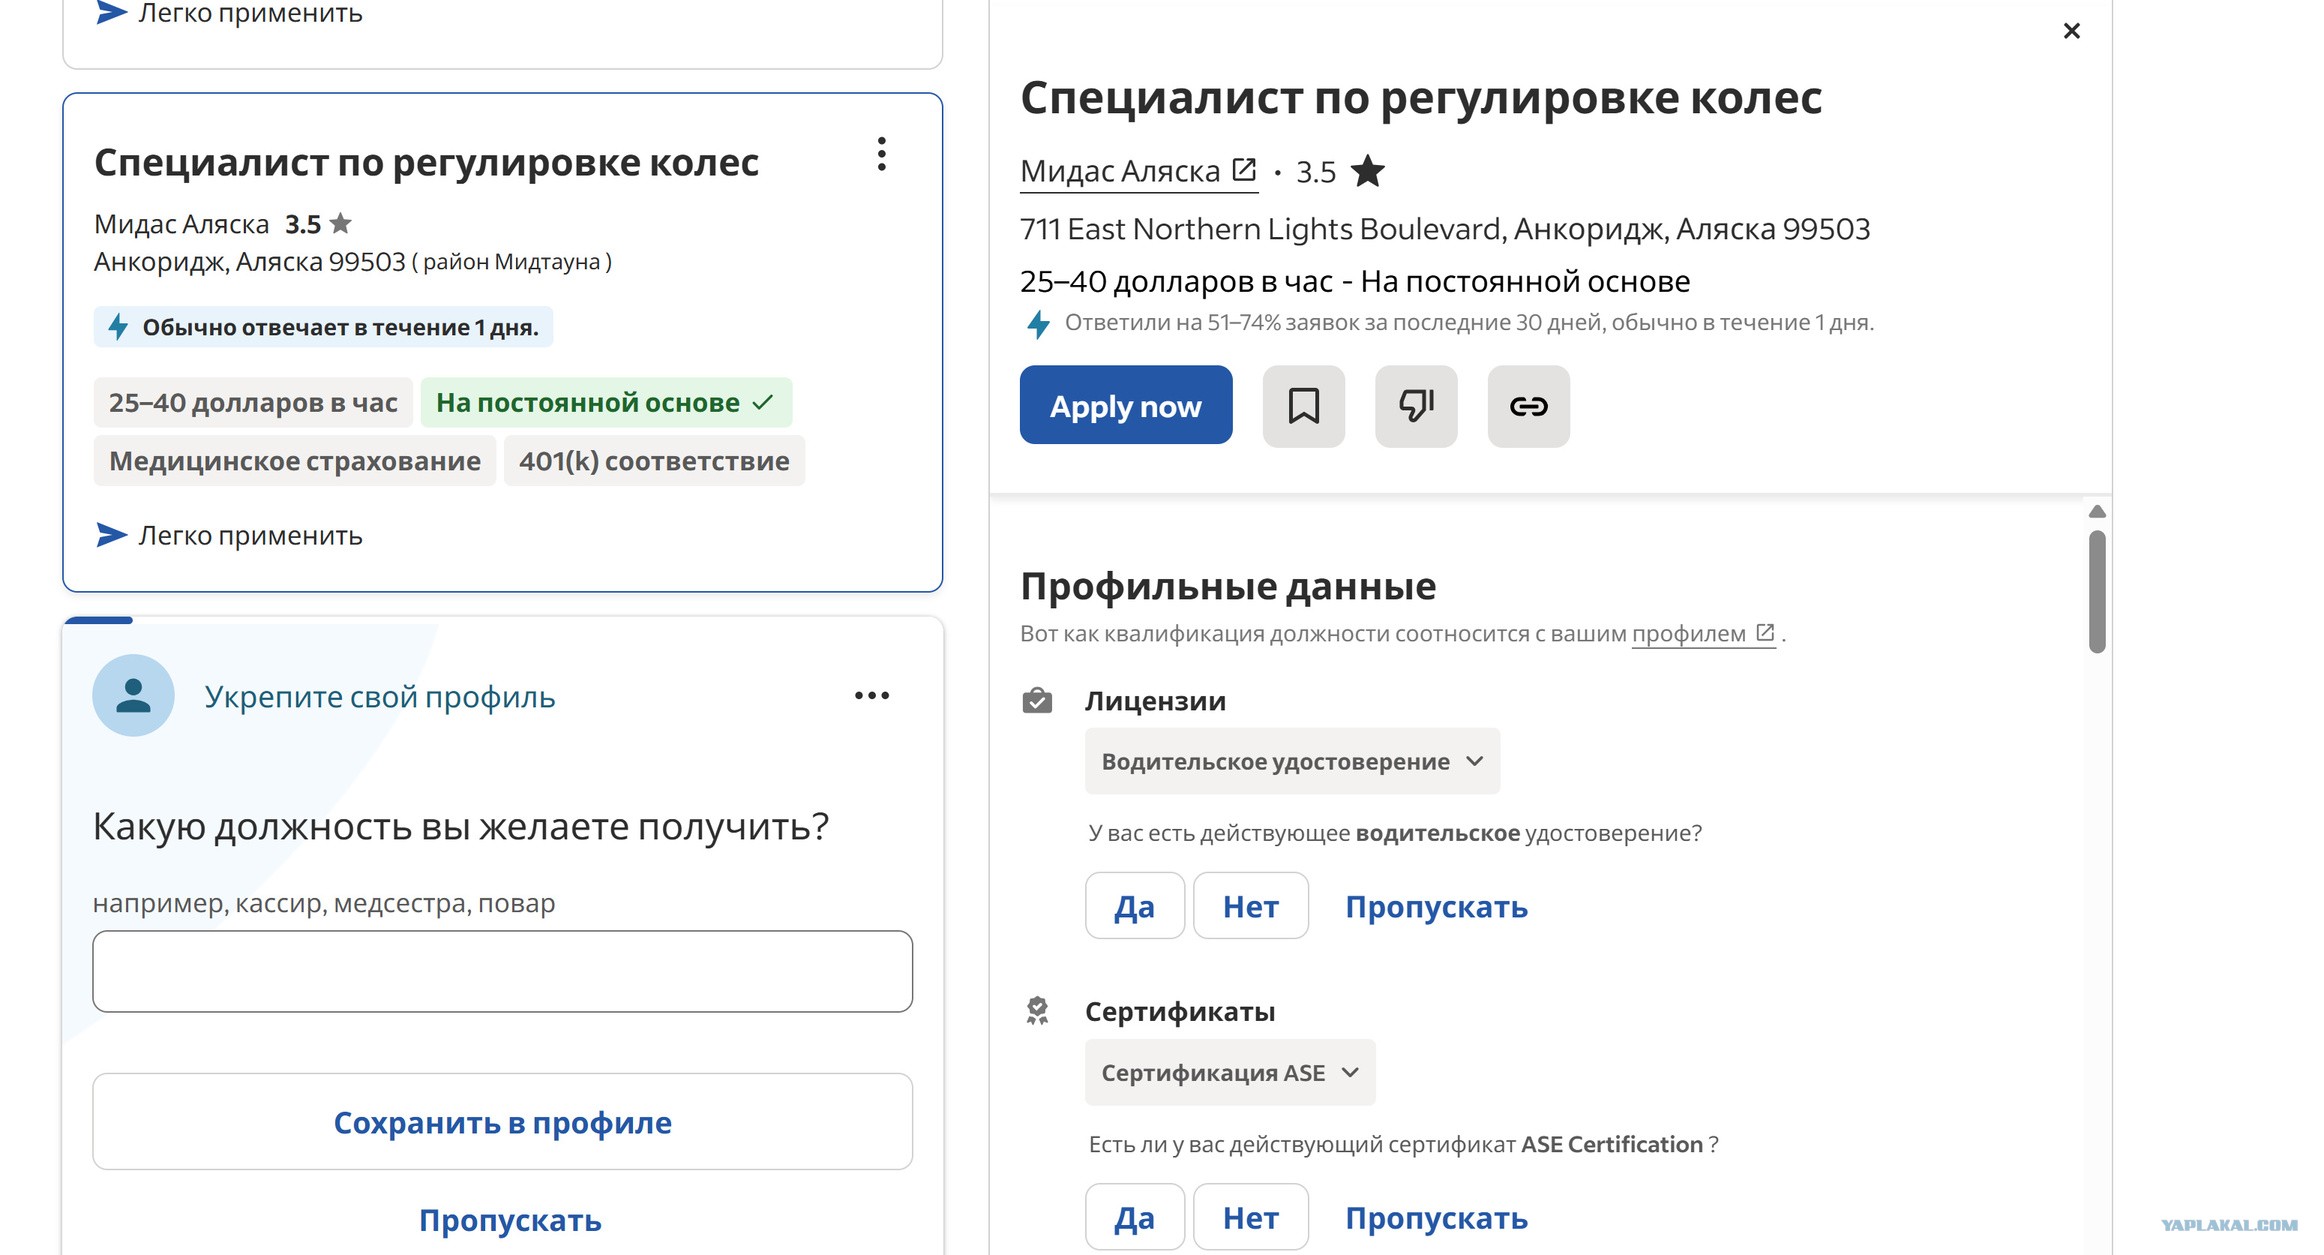2324x1255 pixels.
Task: Click the Сертификаты section label
Action: pos(1180,1011)
